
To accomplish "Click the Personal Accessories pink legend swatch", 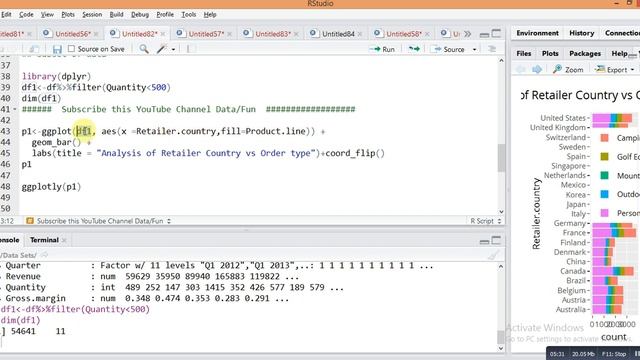I will pos(604,213).
